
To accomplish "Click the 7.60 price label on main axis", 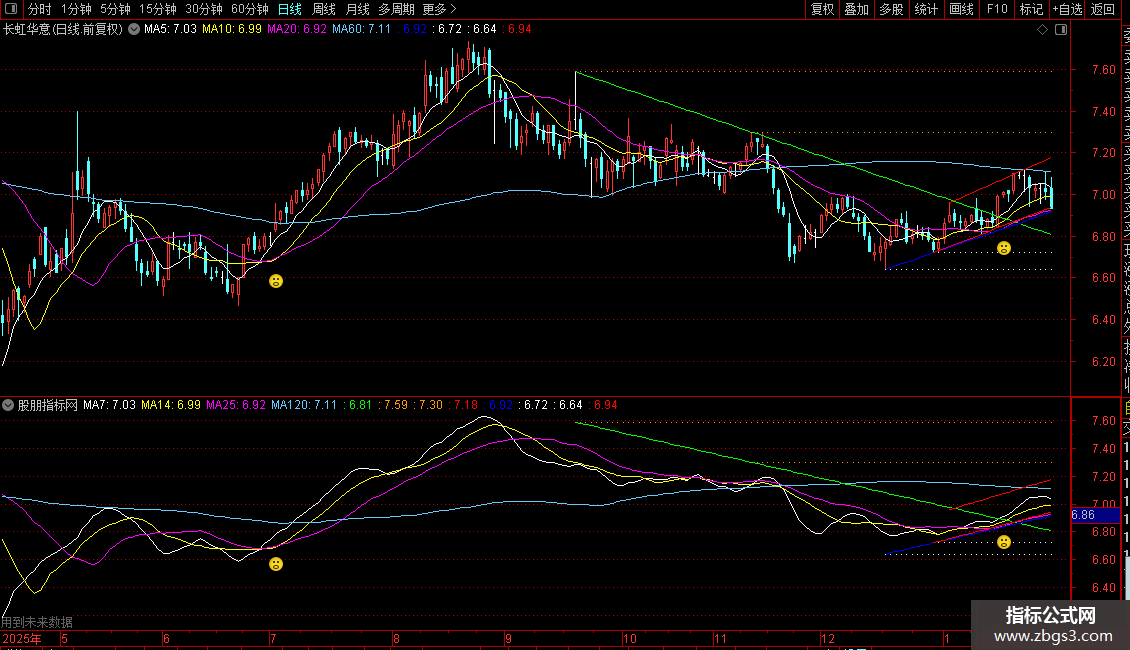I will [x=1103, y=70].
